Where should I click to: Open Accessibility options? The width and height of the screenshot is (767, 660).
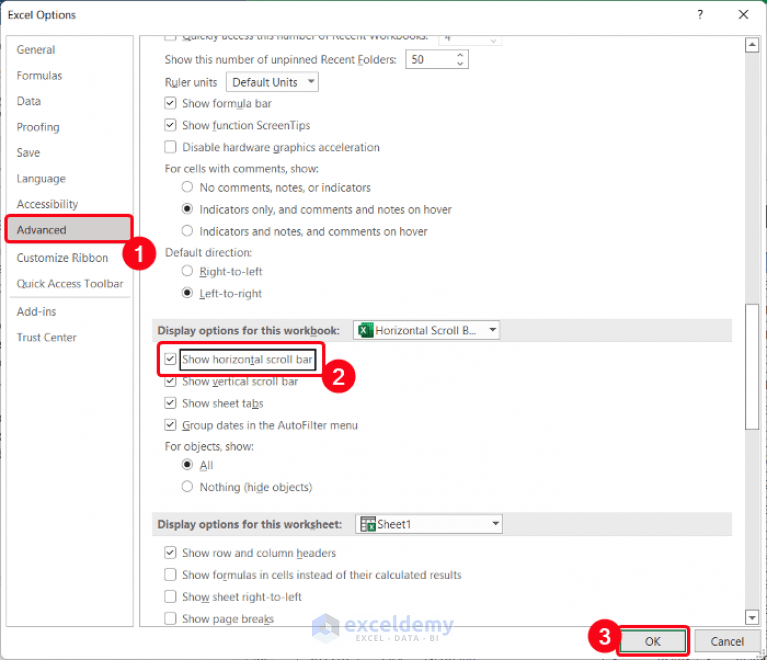(47, 204)
